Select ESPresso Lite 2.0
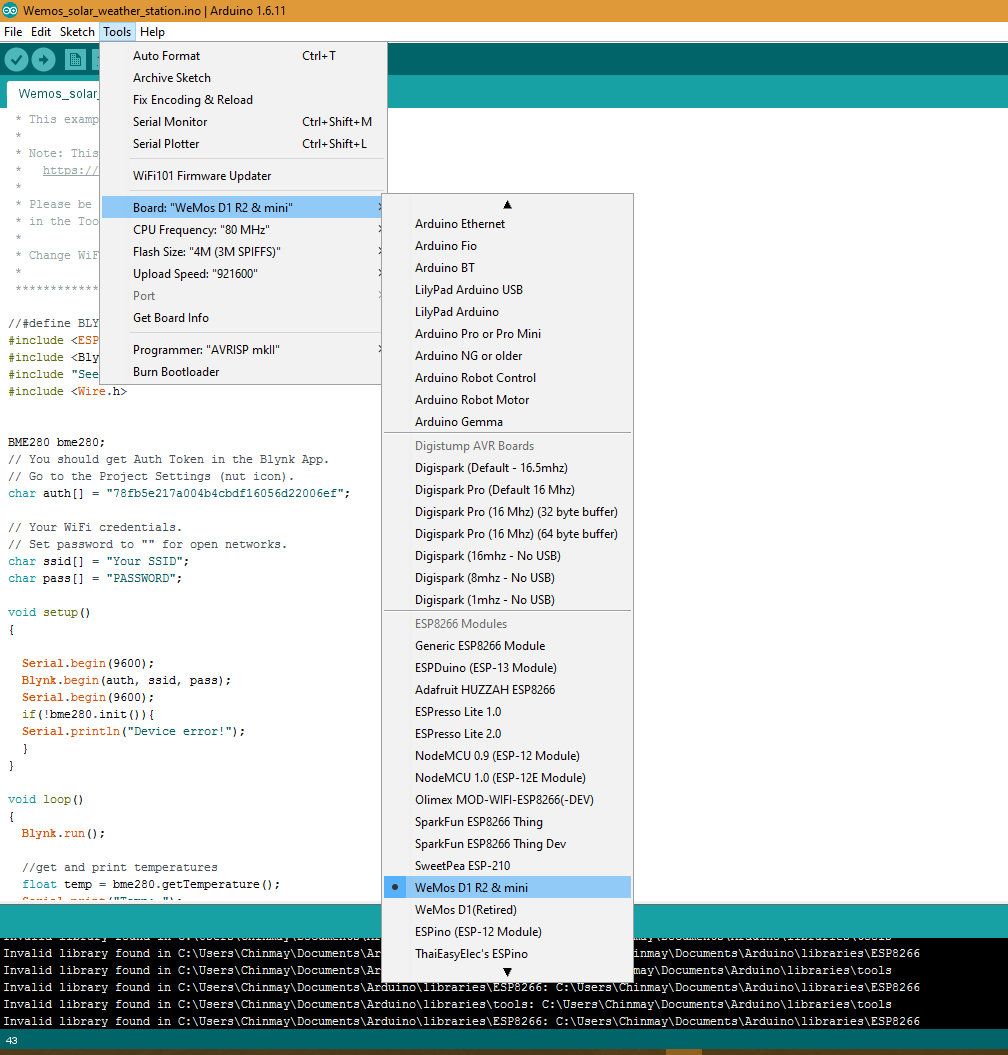This screenshot has height=1055, width=1008. click(507, 733)
